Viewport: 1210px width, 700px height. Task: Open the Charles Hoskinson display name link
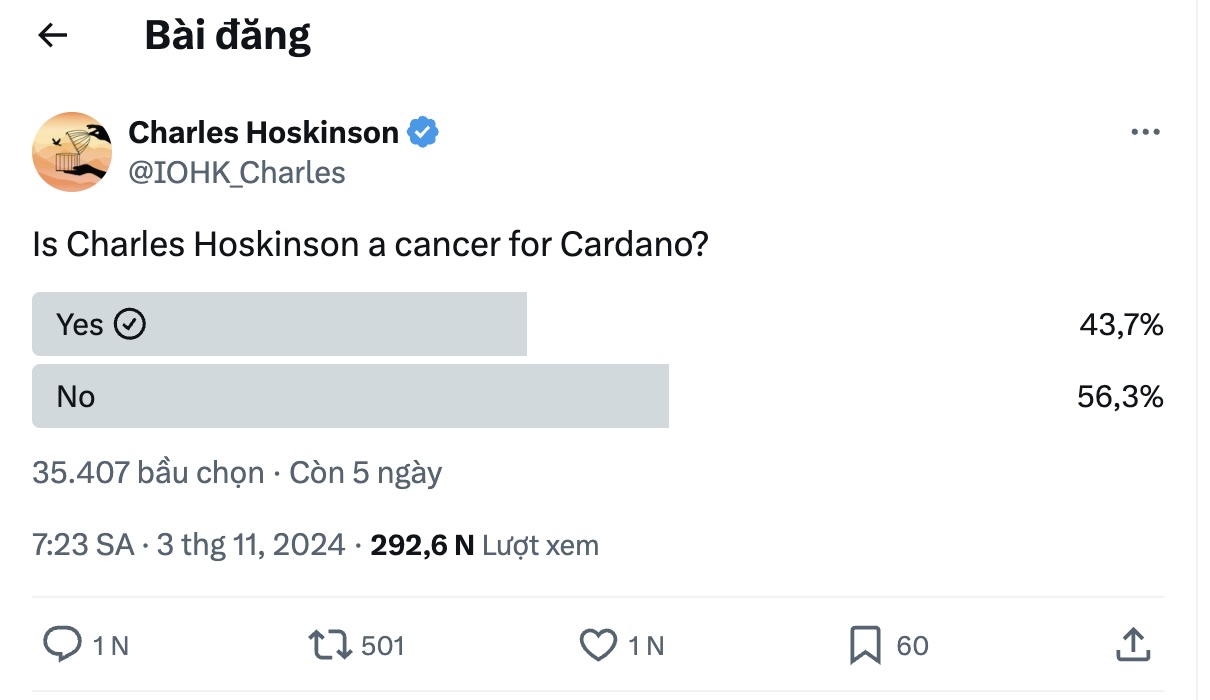click(263, 132)
